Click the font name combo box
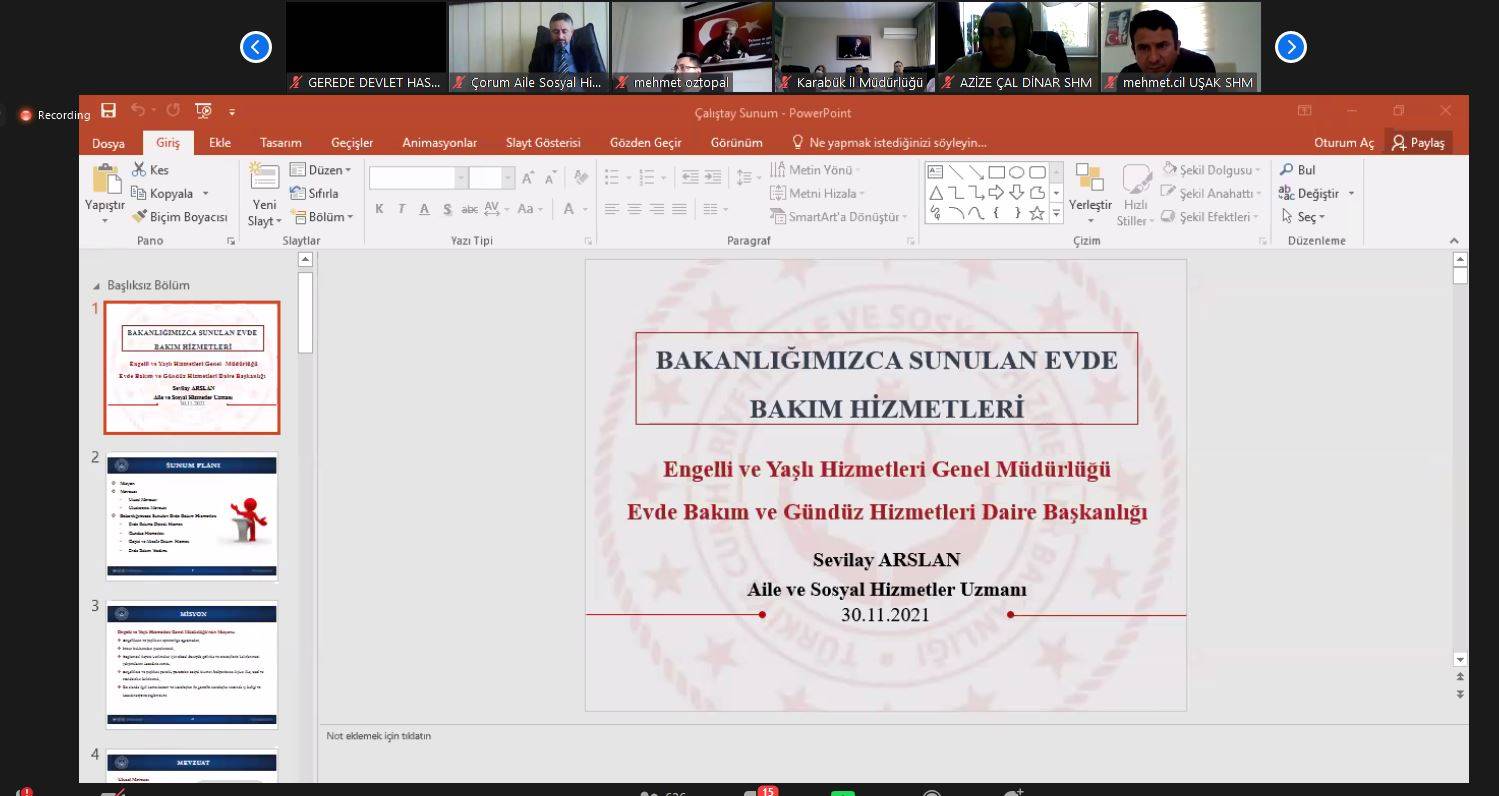The height and width of the screenshot is (796, 1499). coord(418,178)
